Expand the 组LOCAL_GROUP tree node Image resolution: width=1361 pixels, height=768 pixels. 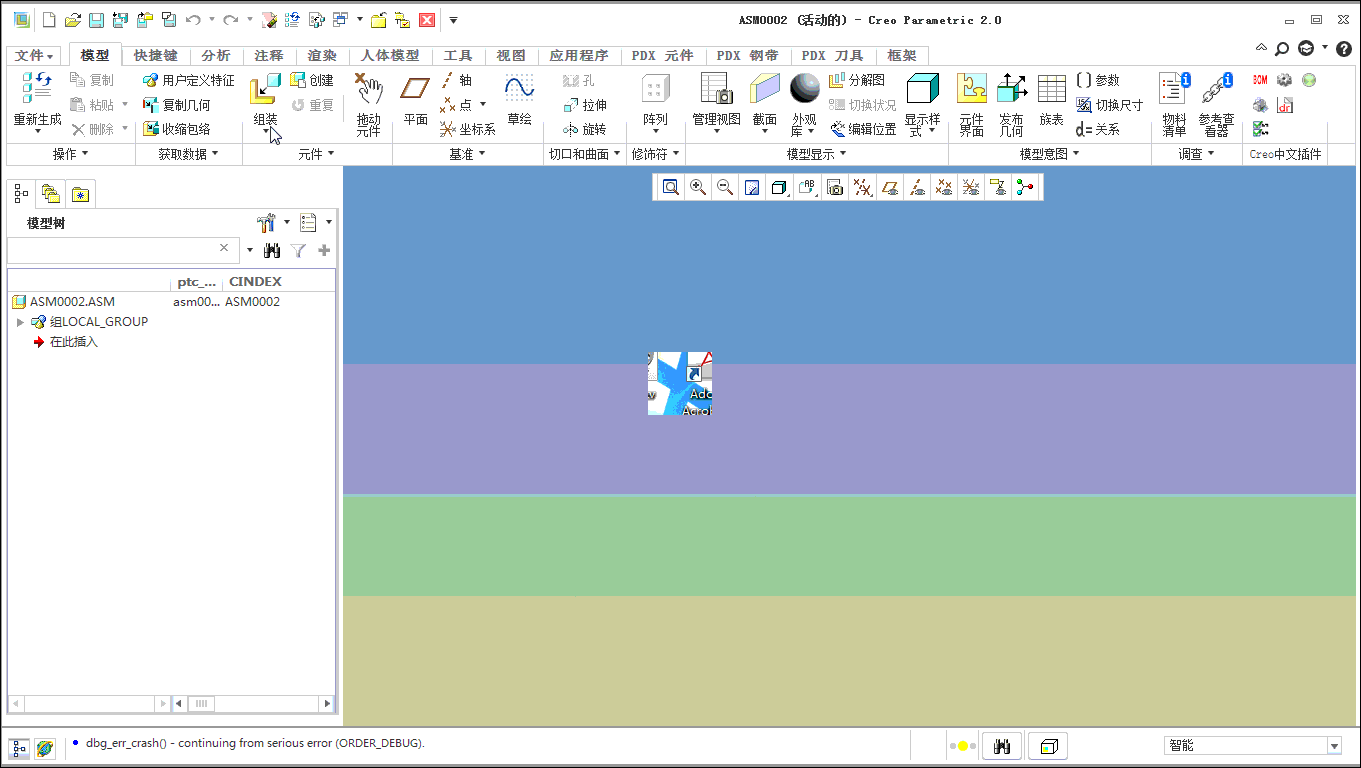[20, 322]
